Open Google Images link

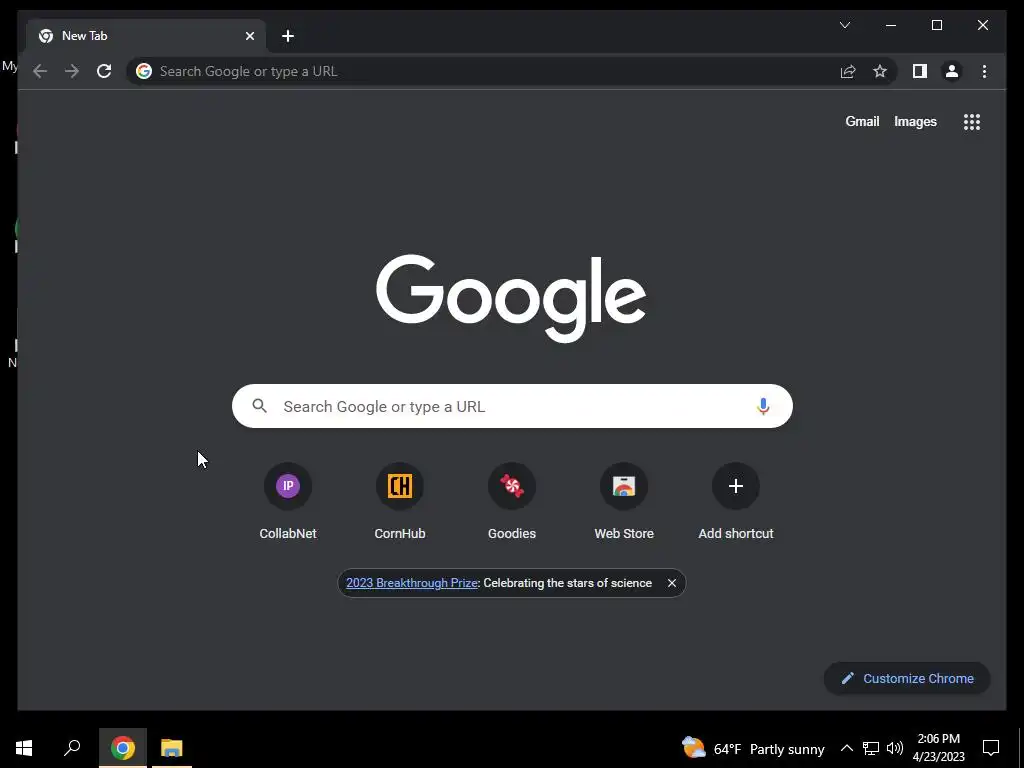pyautogui.click(x=915, y=121)
